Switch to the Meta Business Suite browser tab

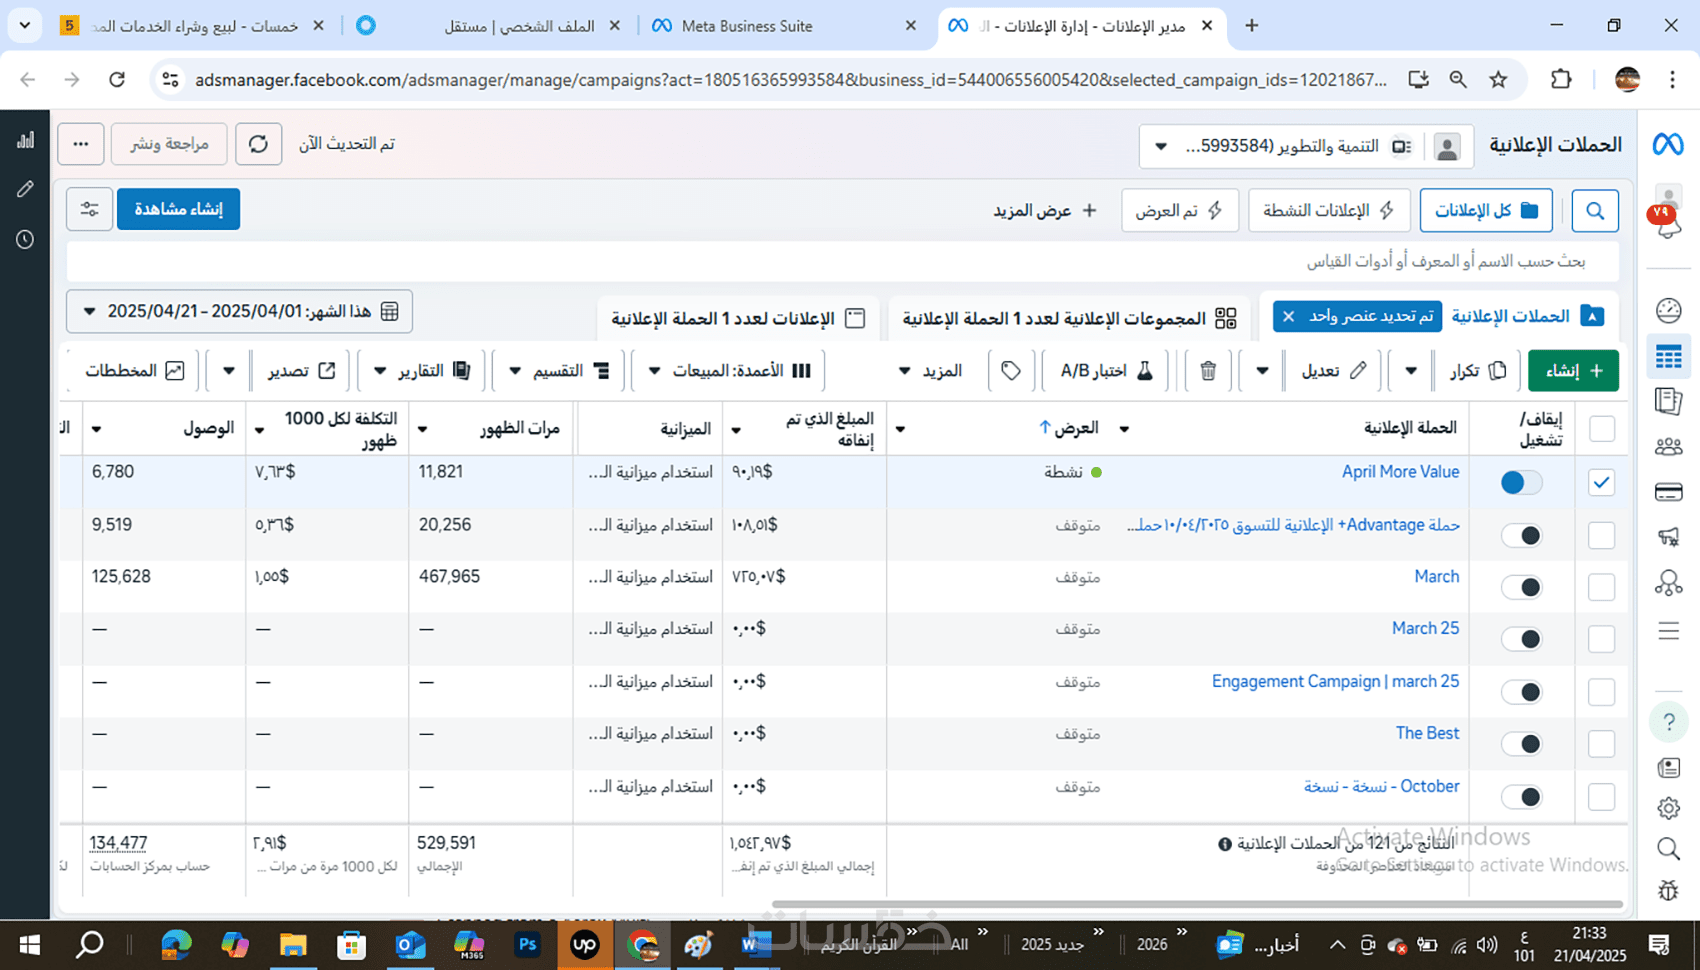783,26
